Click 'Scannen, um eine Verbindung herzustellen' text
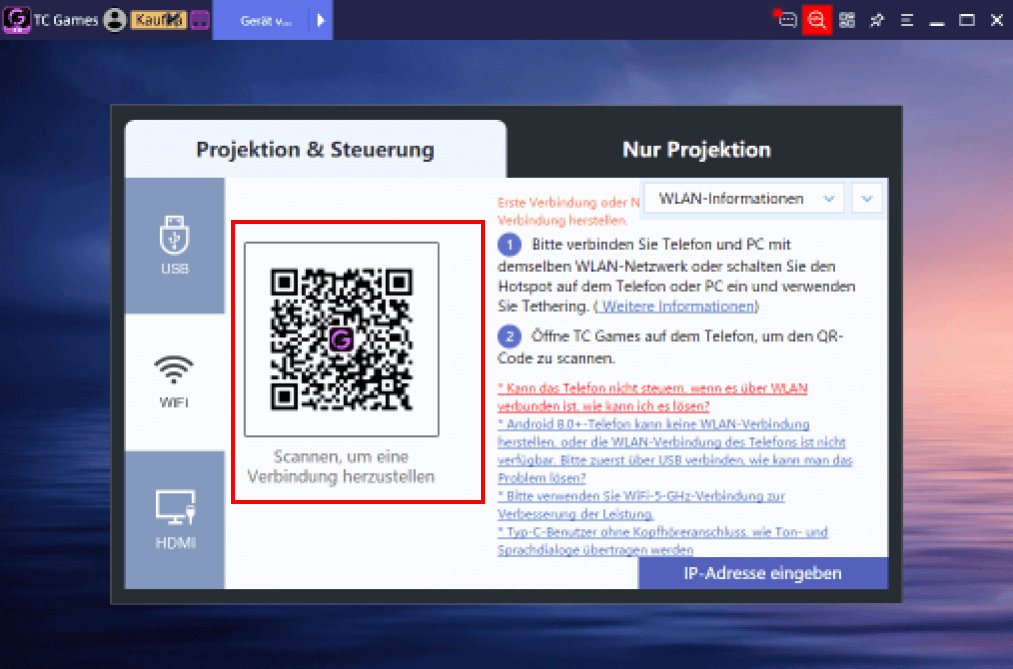Image resolution: width=1013 pixels, height=669 pixels. click(341, 466)
